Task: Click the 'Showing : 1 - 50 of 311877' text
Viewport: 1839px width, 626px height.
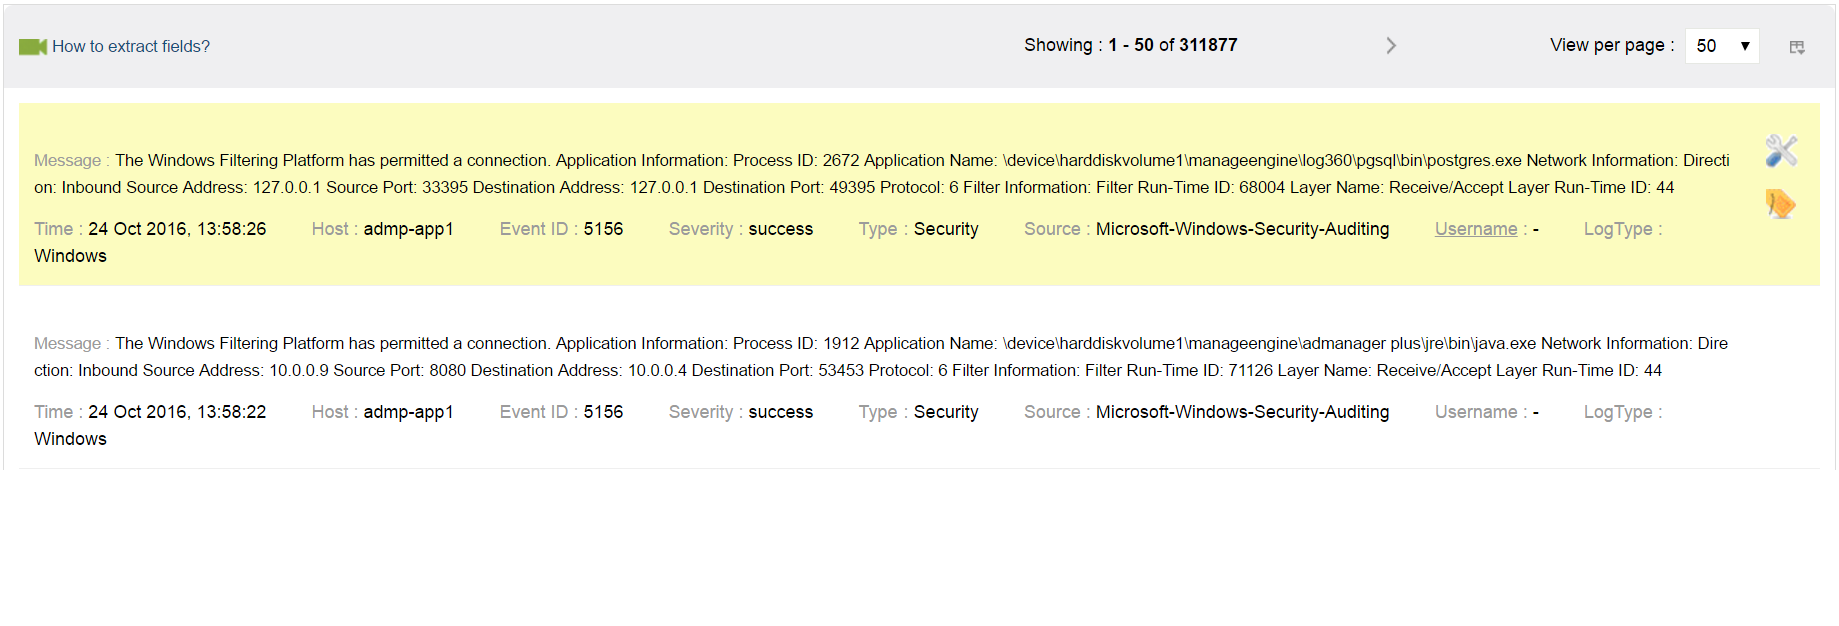Action: (x=1131, y=45)
